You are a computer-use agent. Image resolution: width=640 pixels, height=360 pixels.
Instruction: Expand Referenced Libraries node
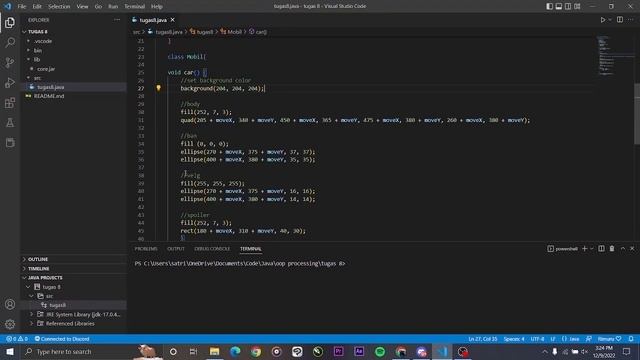click(31, 323)
